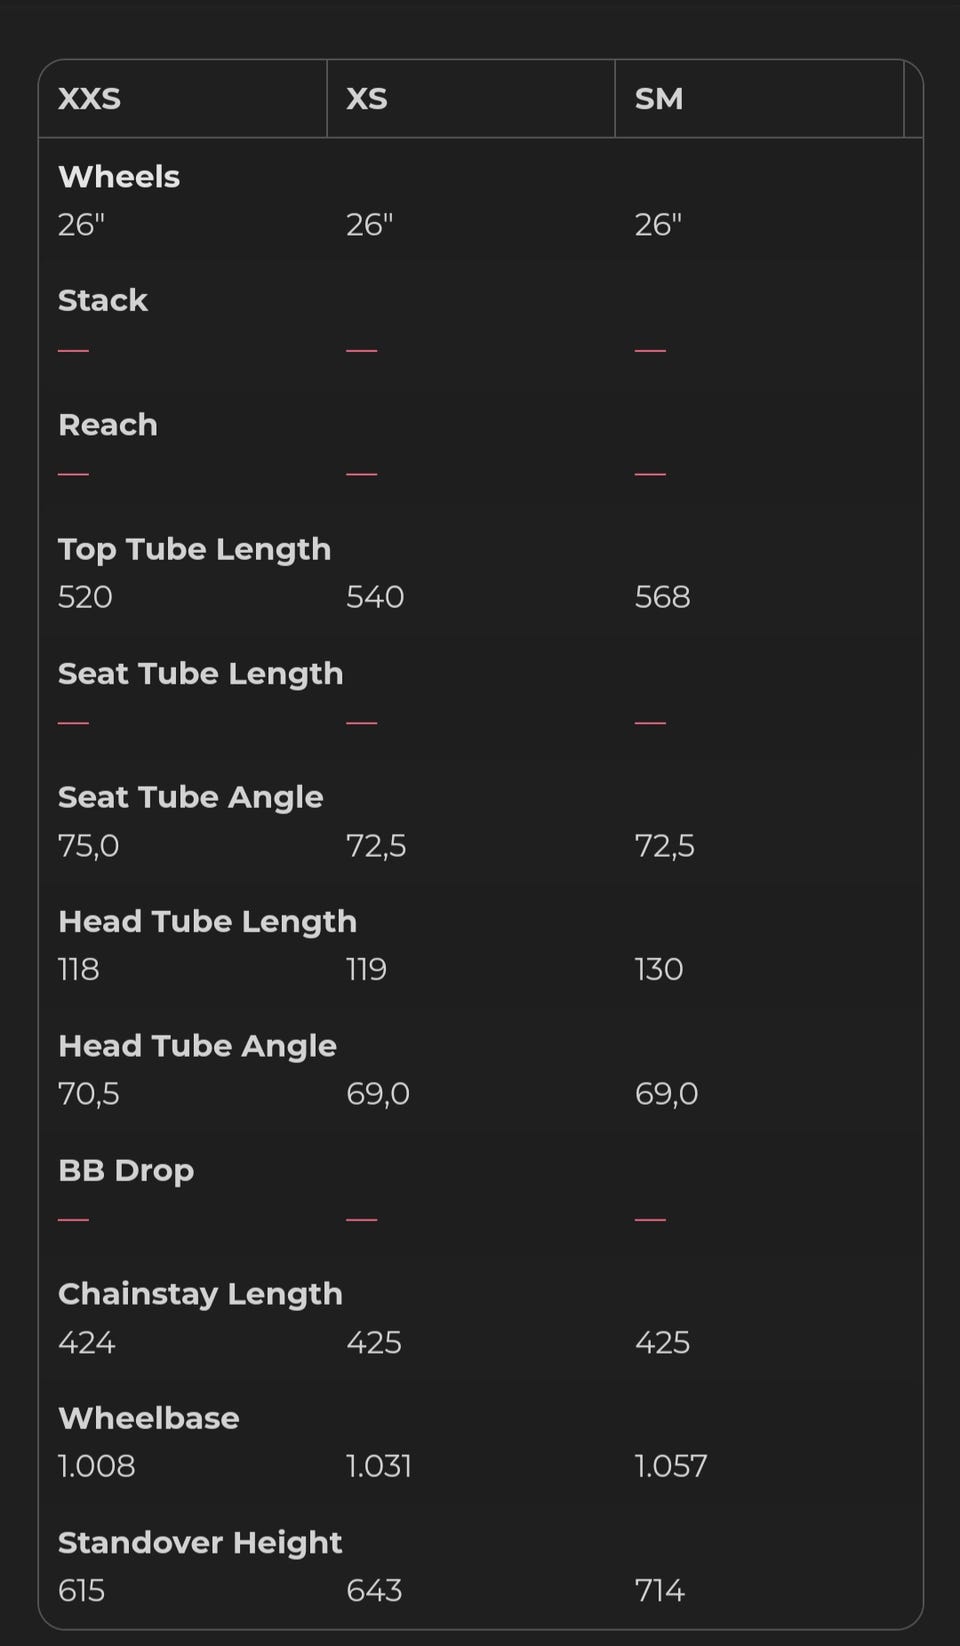Click the Chainstay Length label

click(x=200, y=1294)
